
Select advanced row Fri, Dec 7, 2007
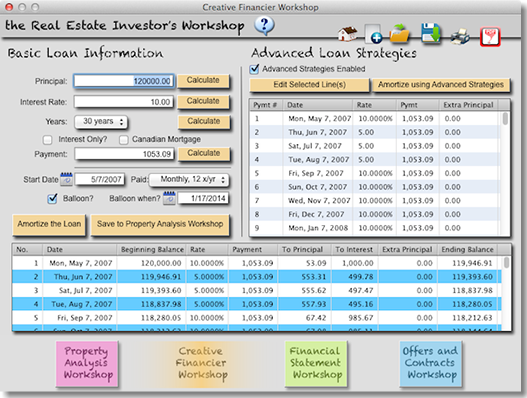(x=375, y=214)
